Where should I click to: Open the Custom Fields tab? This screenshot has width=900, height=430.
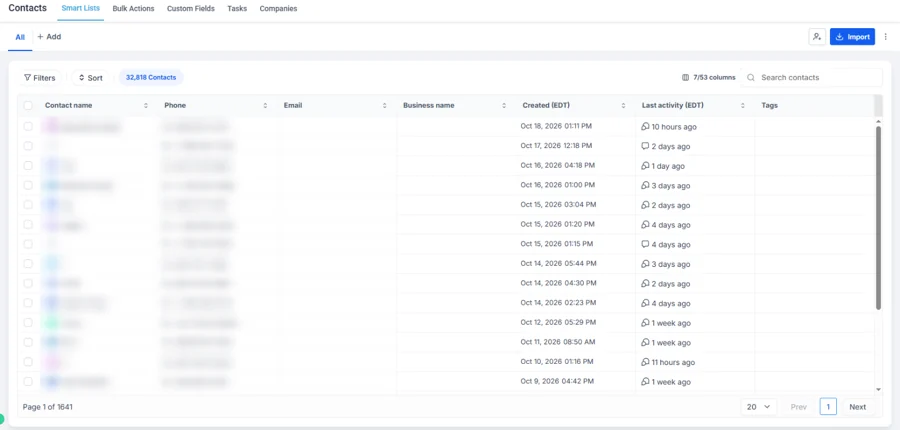[191, 9]
